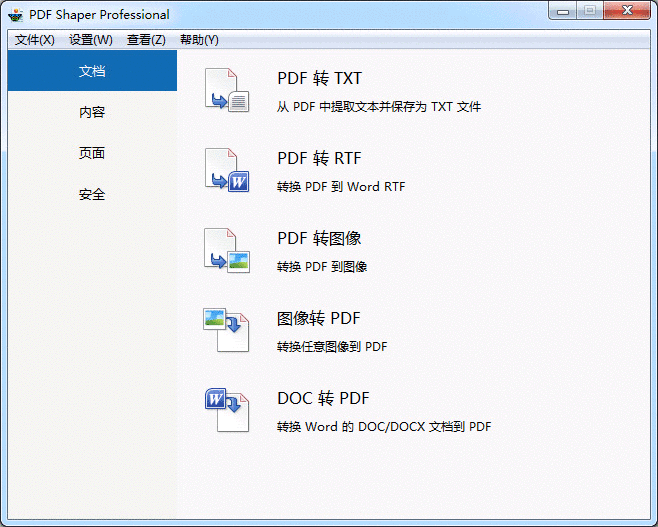Choose the 'DOC 转 PDF' title
The height and width of the screenshot is (527, 658).
click(x=323, y=398)
